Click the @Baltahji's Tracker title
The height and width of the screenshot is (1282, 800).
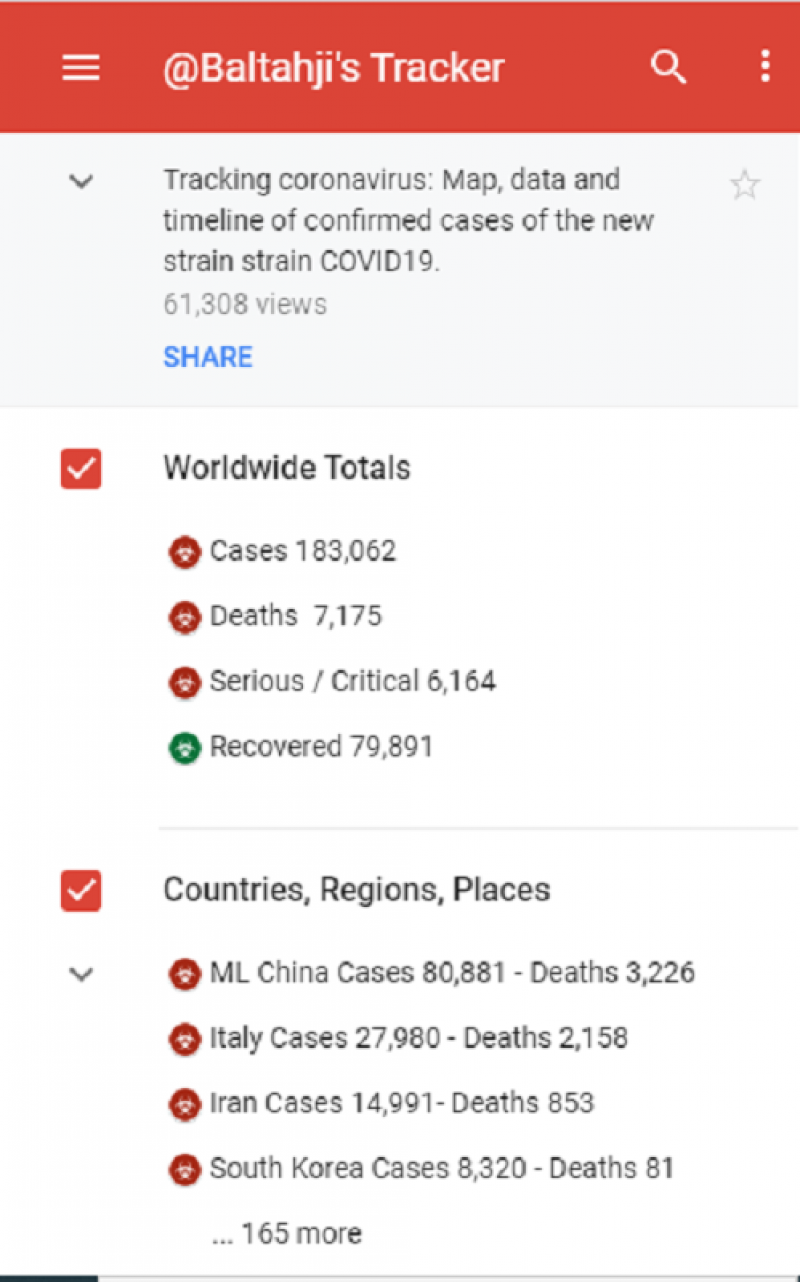[334, 68]
